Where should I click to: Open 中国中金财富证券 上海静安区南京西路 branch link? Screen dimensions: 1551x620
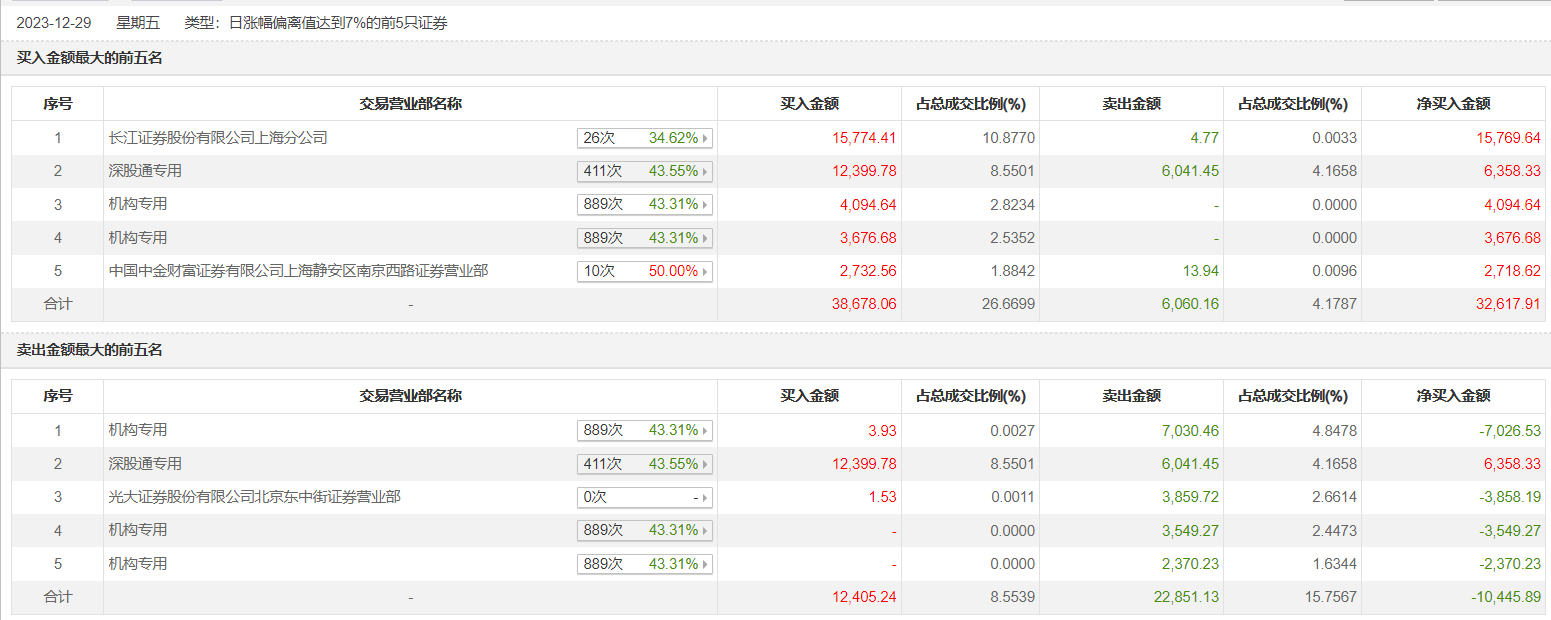(x=298, y=271)
